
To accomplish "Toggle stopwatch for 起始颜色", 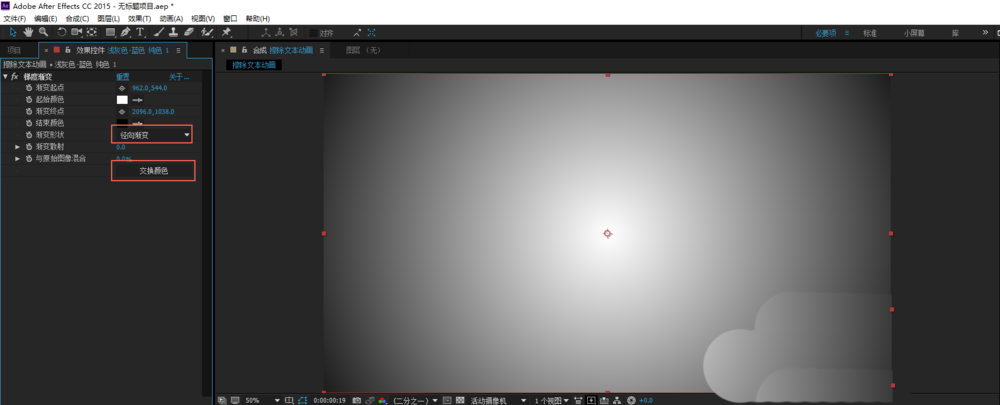I will [29, 100].
